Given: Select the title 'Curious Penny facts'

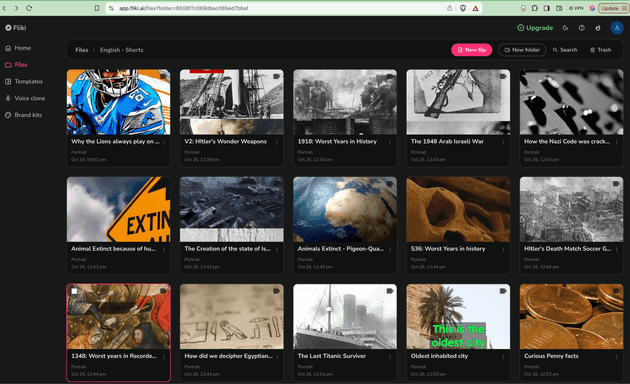Looking at the screenshot, I should pos(551,356).
